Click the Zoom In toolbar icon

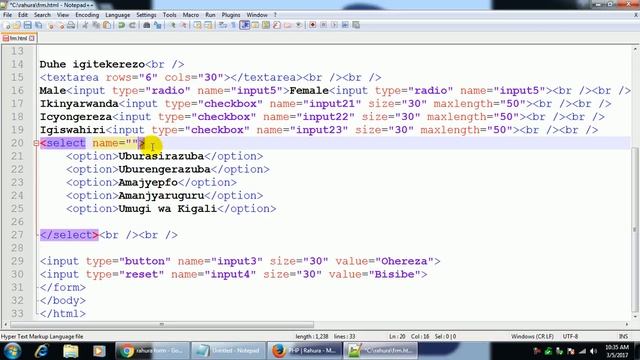[x=173, y=25]
